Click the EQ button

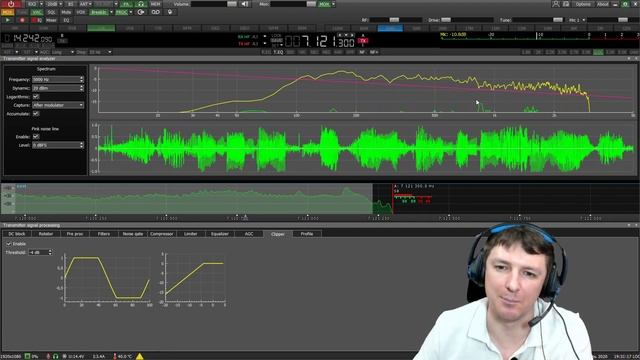(66, 20)
